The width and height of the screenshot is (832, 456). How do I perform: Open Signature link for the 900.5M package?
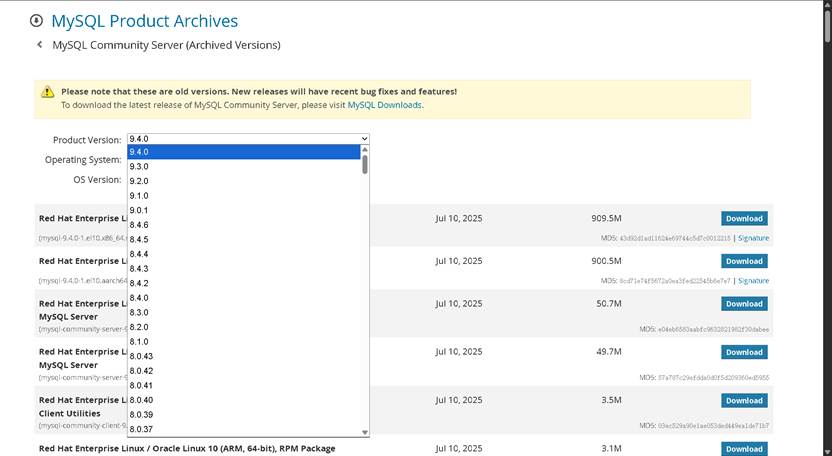[753, 281]
